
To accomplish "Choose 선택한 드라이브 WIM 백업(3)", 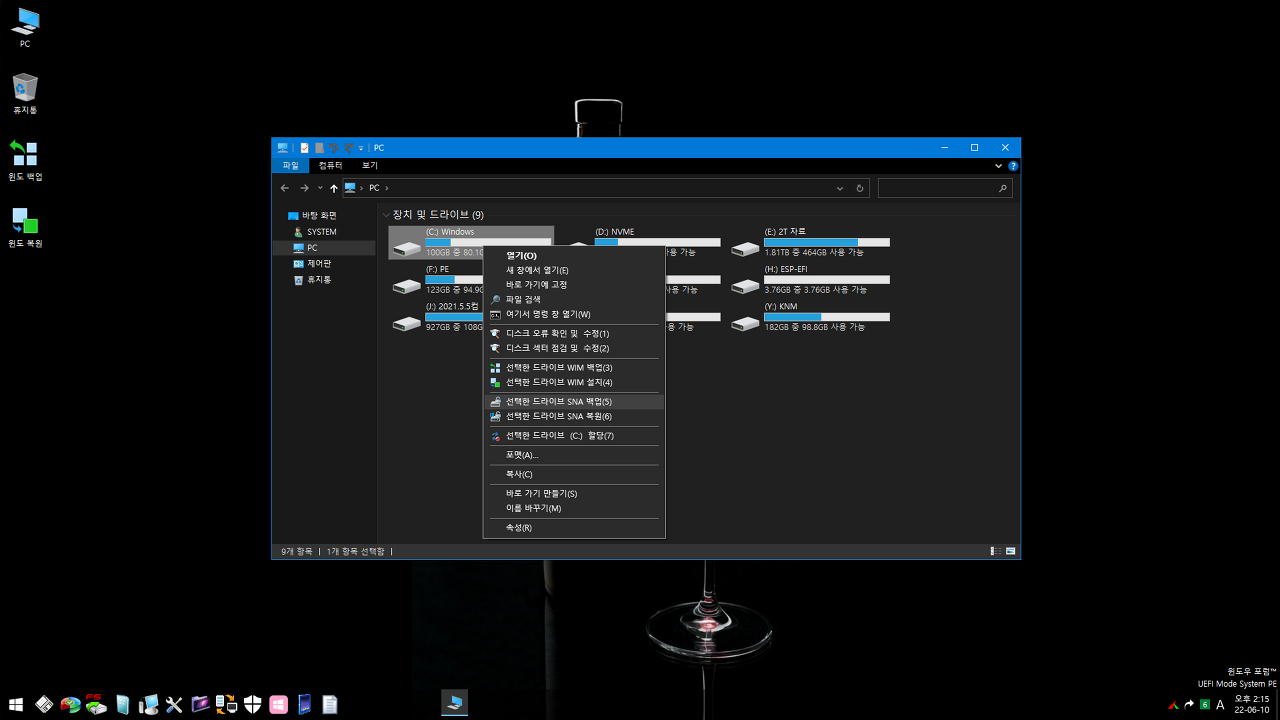I will pos(574,367).
